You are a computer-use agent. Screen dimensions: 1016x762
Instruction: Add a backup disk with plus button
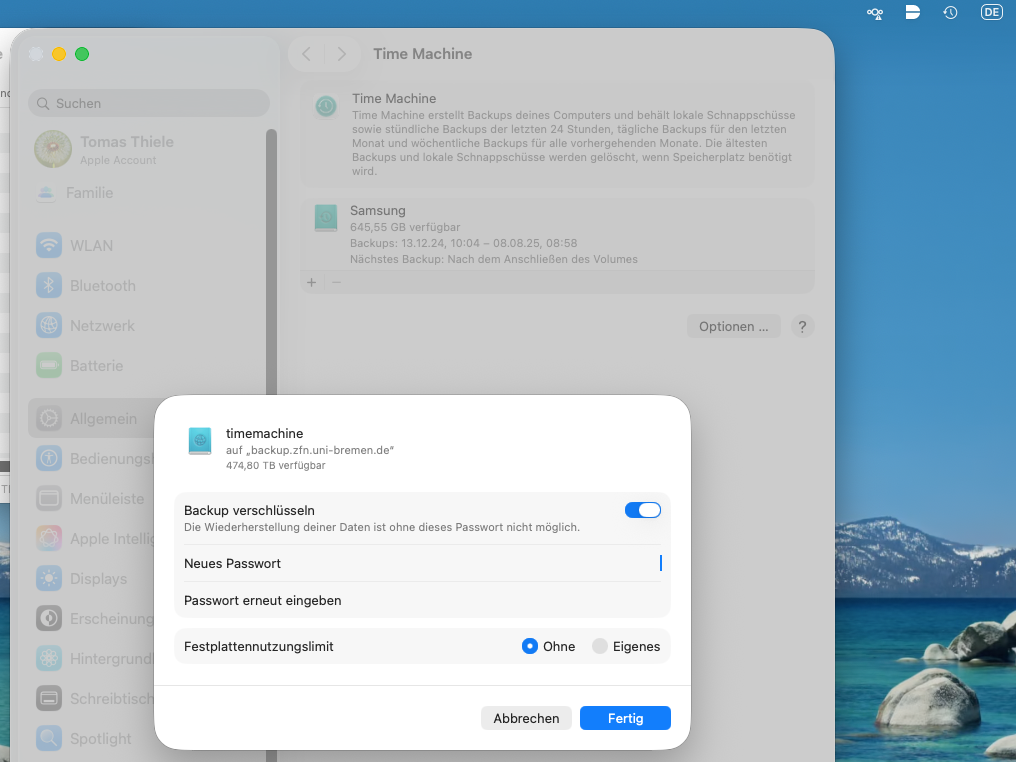point(311,283)
